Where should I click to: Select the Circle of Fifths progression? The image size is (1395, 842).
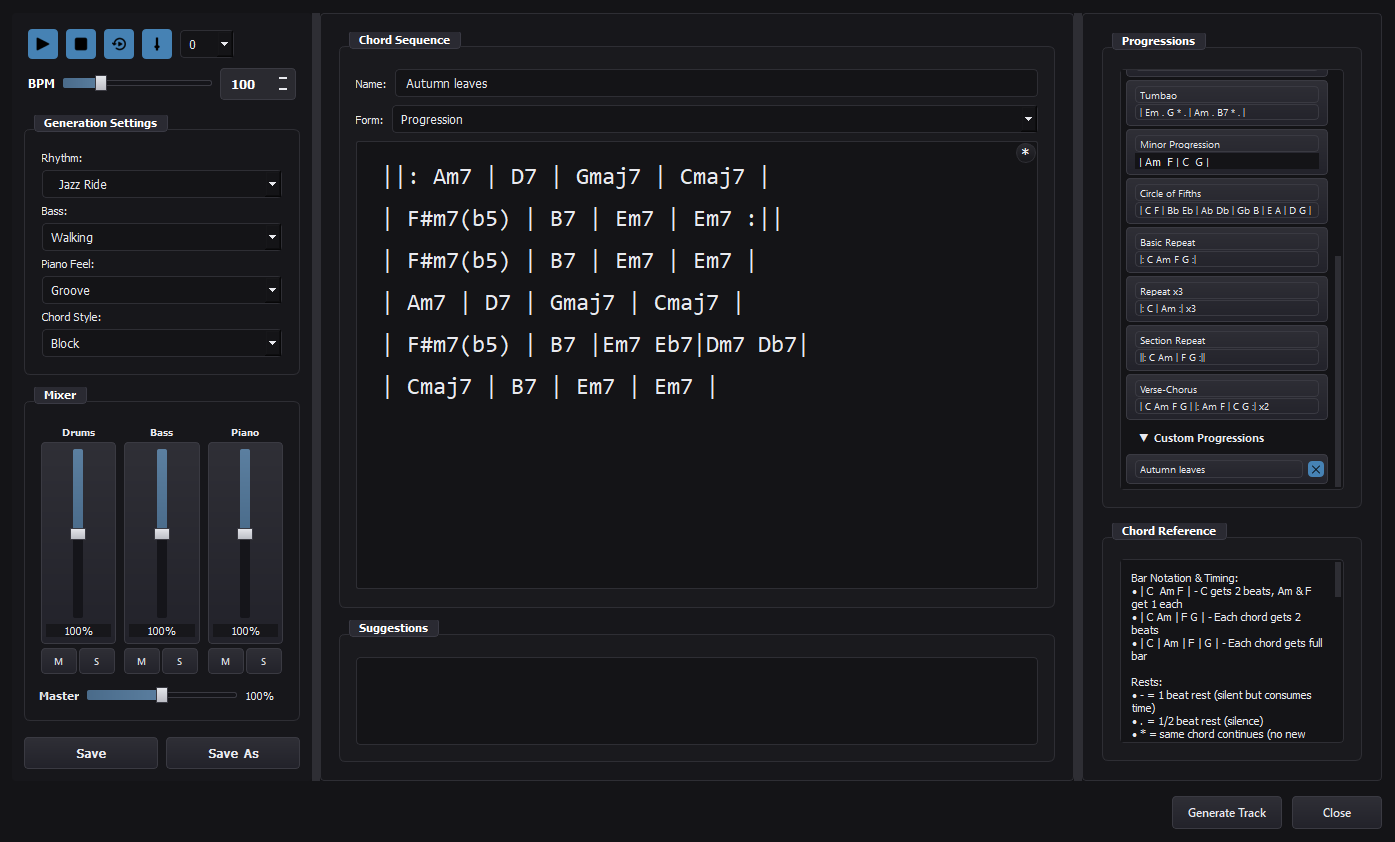tap(1227, 202)
